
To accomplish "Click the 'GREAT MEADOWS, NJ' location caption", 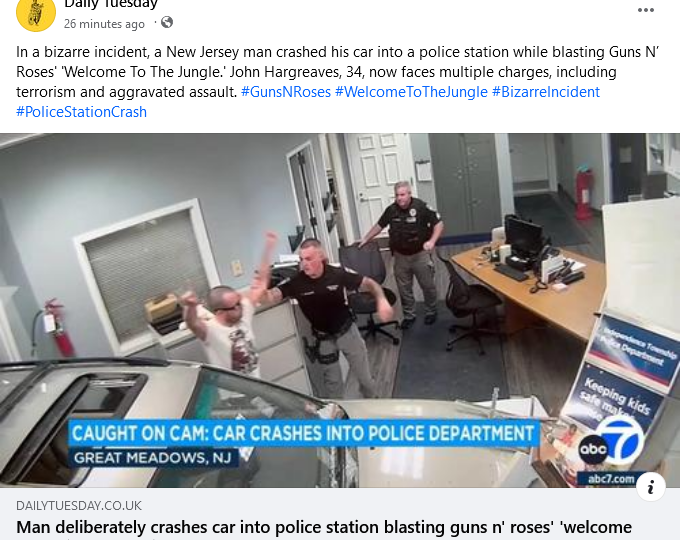I will click(x=153, y=458).
